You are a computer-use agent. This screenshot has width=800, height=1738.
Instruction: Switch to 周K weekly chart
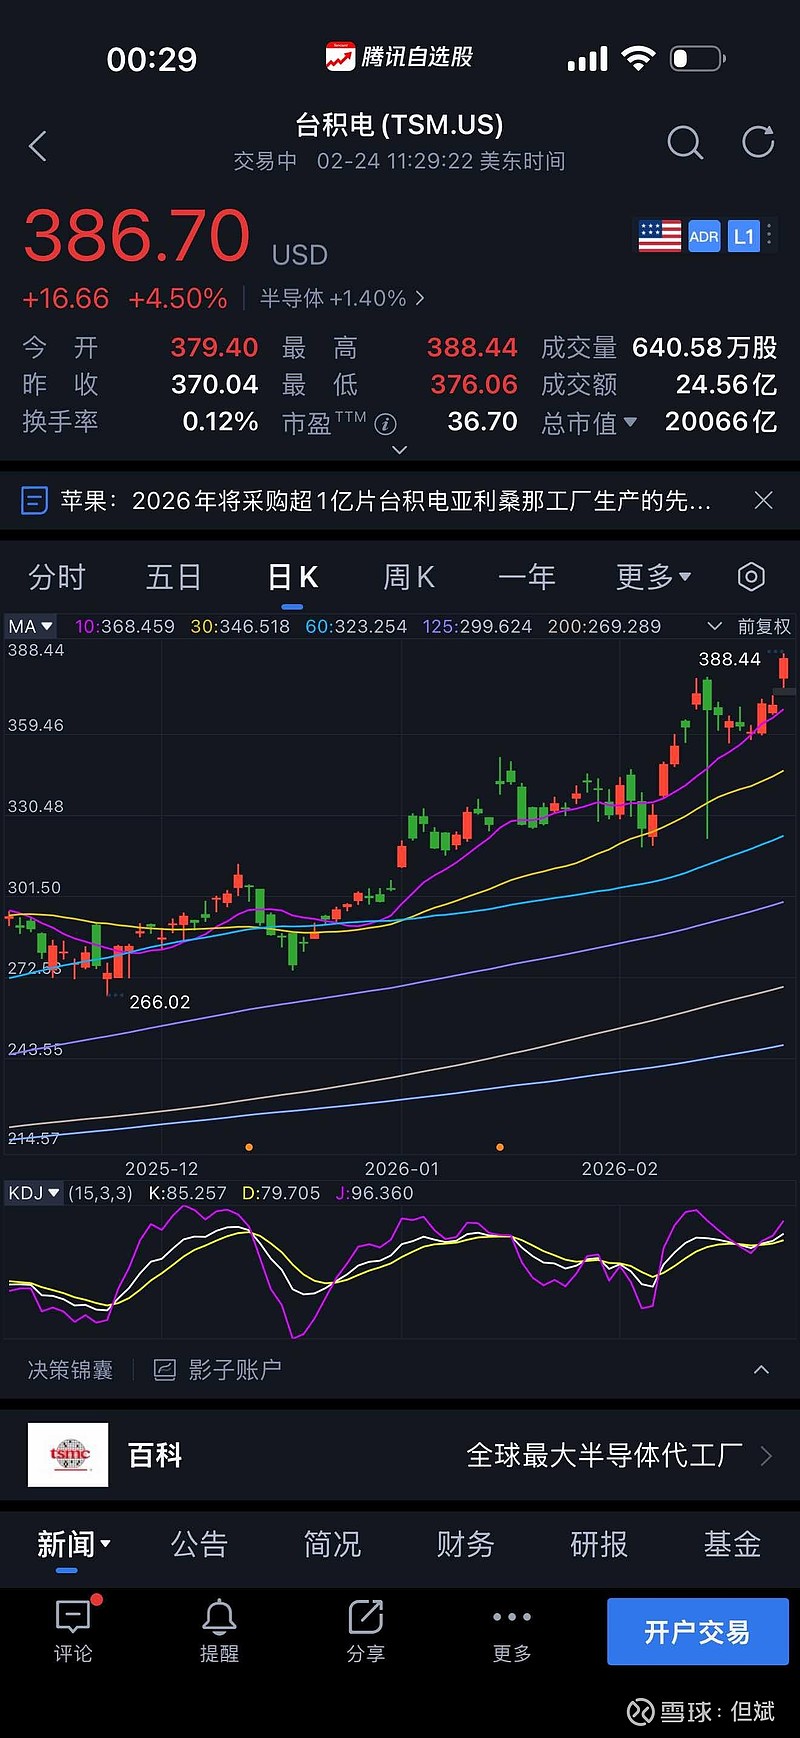(x=409, y=577)
